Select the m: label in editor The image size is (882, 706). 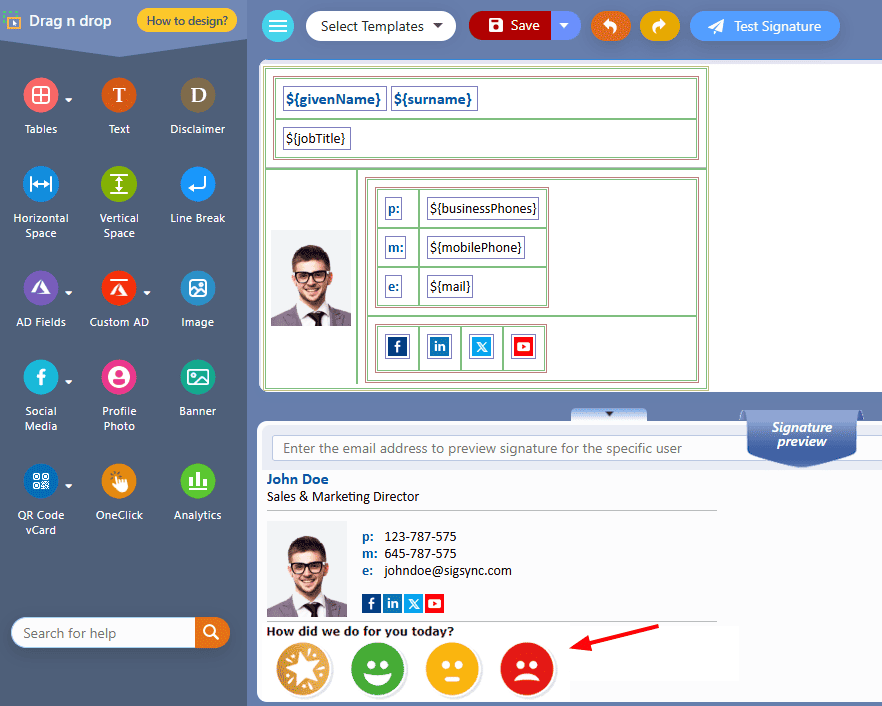click(395, 248)
